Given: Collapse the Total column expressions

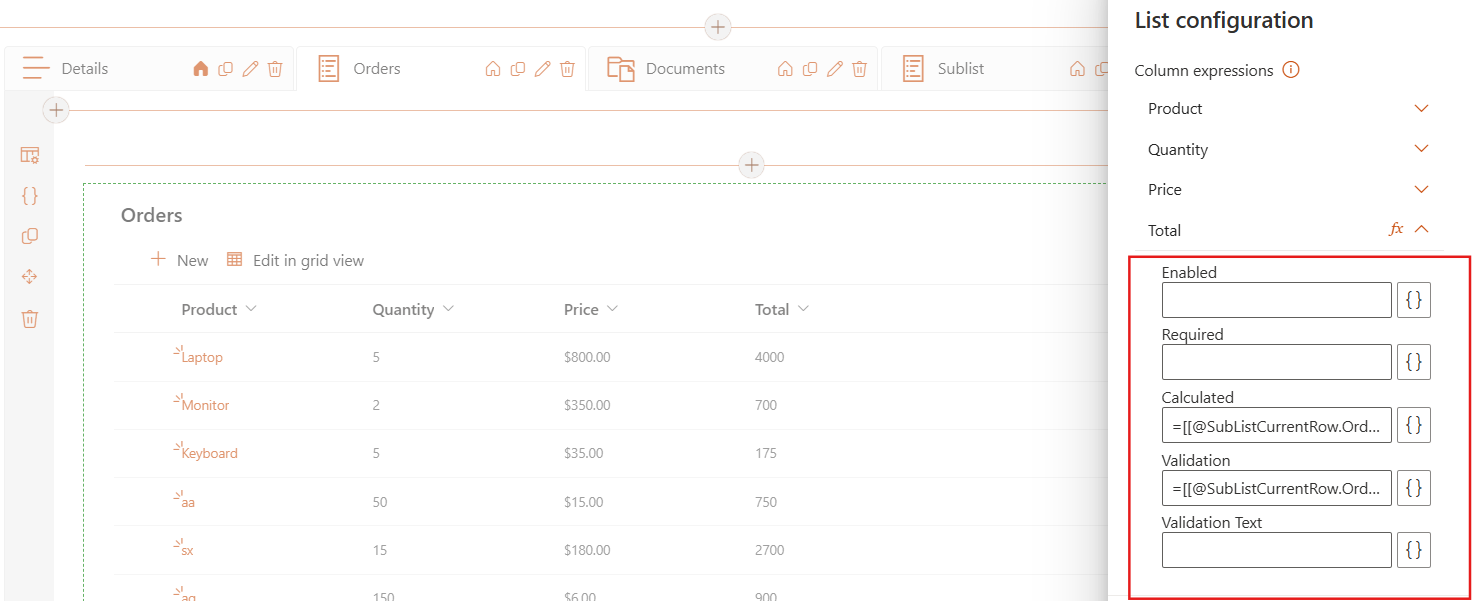Looking at the screenshot, I should point(1422,229).
